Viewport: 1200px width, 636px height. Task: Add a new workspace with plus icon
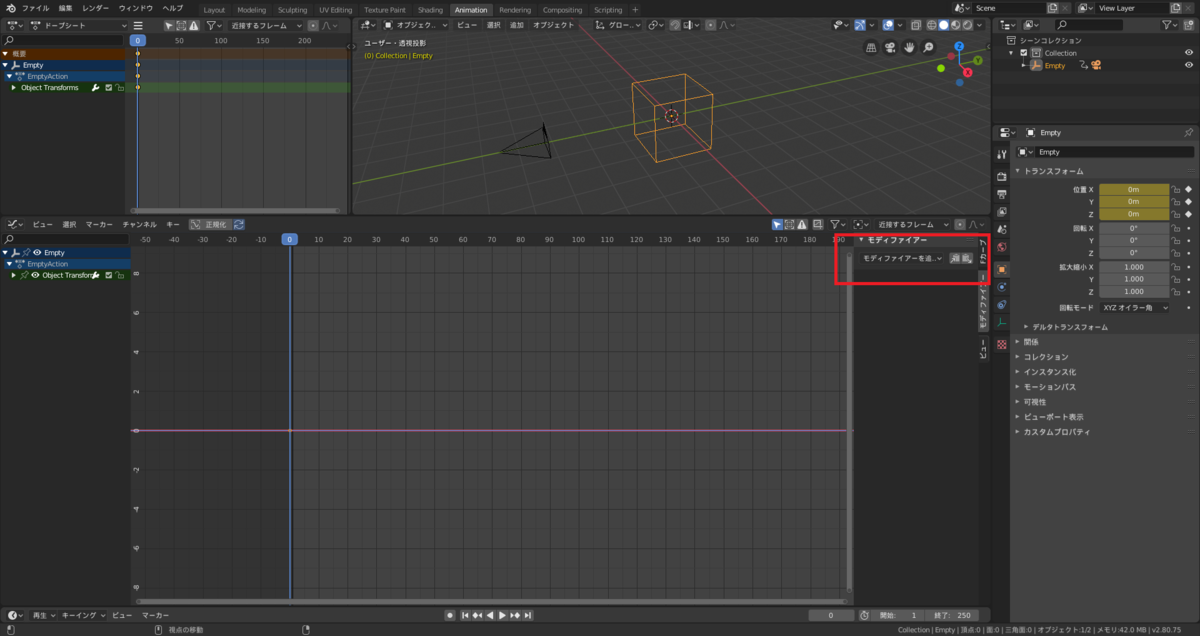click(x=635, y=9)
